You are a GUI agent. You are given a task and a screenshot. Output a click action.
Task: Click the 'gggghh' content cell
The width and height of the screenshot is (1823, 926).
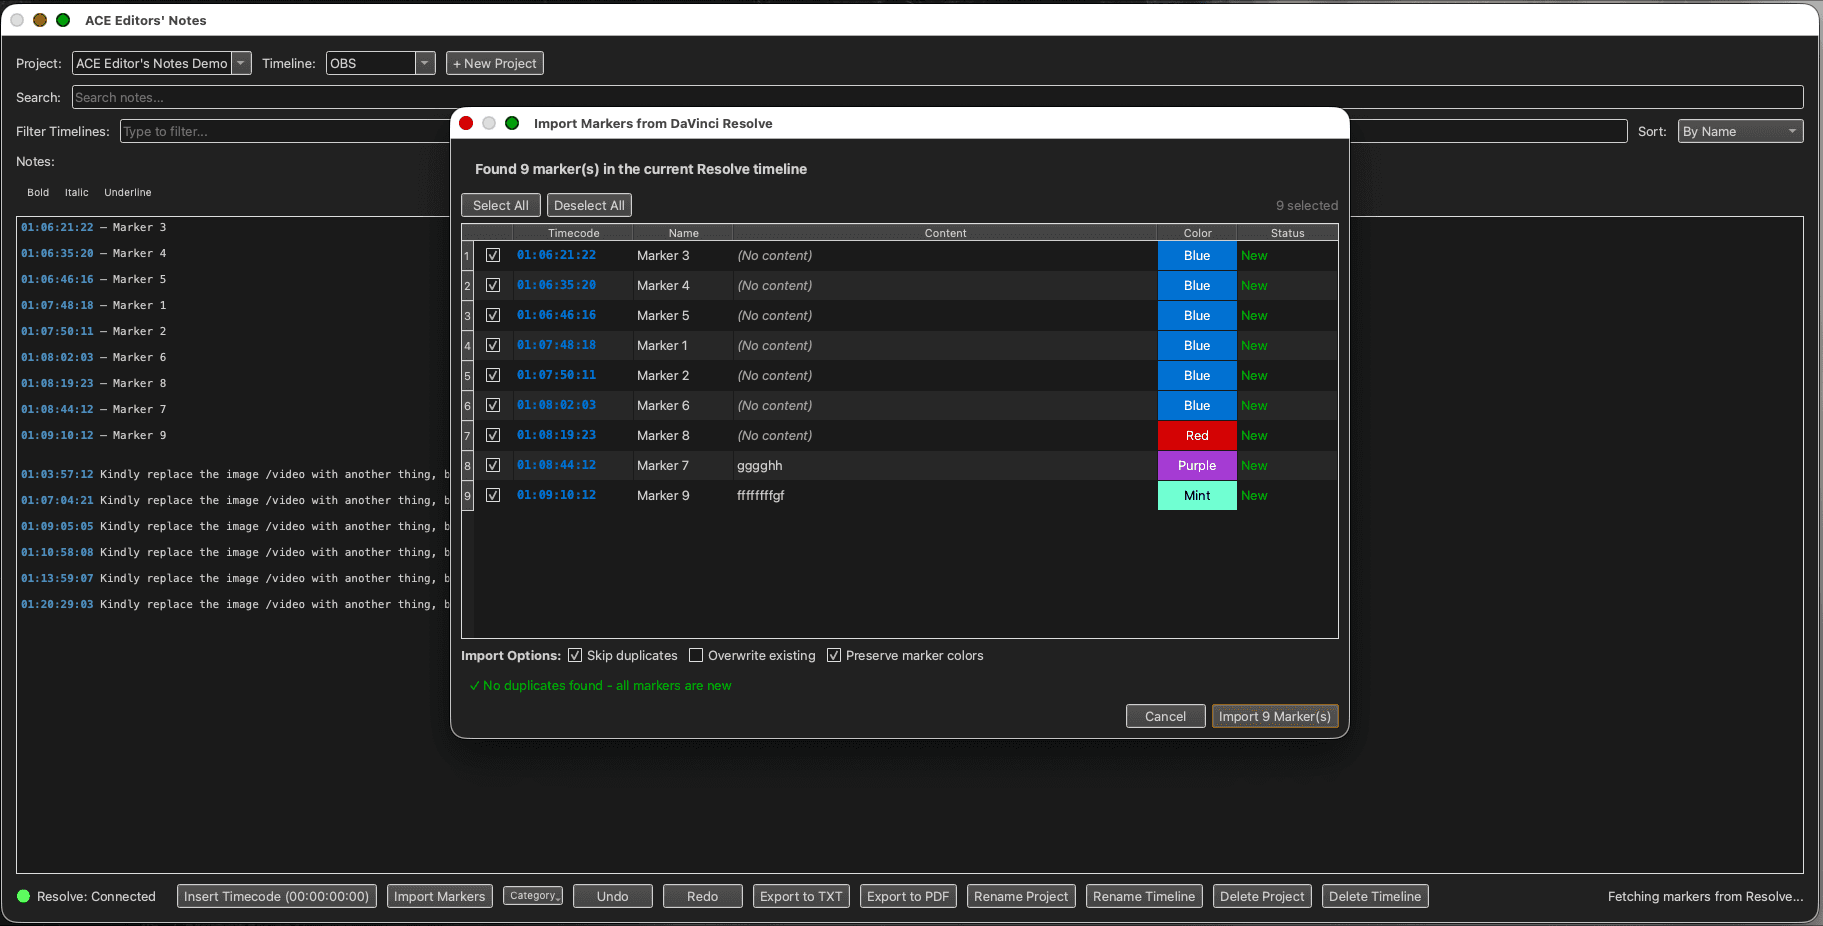point(945,465)
